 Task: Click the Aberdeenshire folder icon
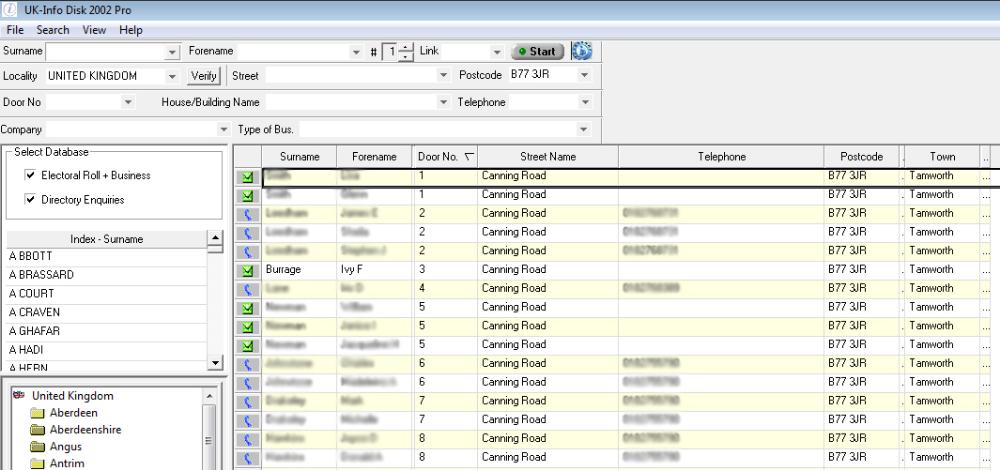(x=39, y=430)
